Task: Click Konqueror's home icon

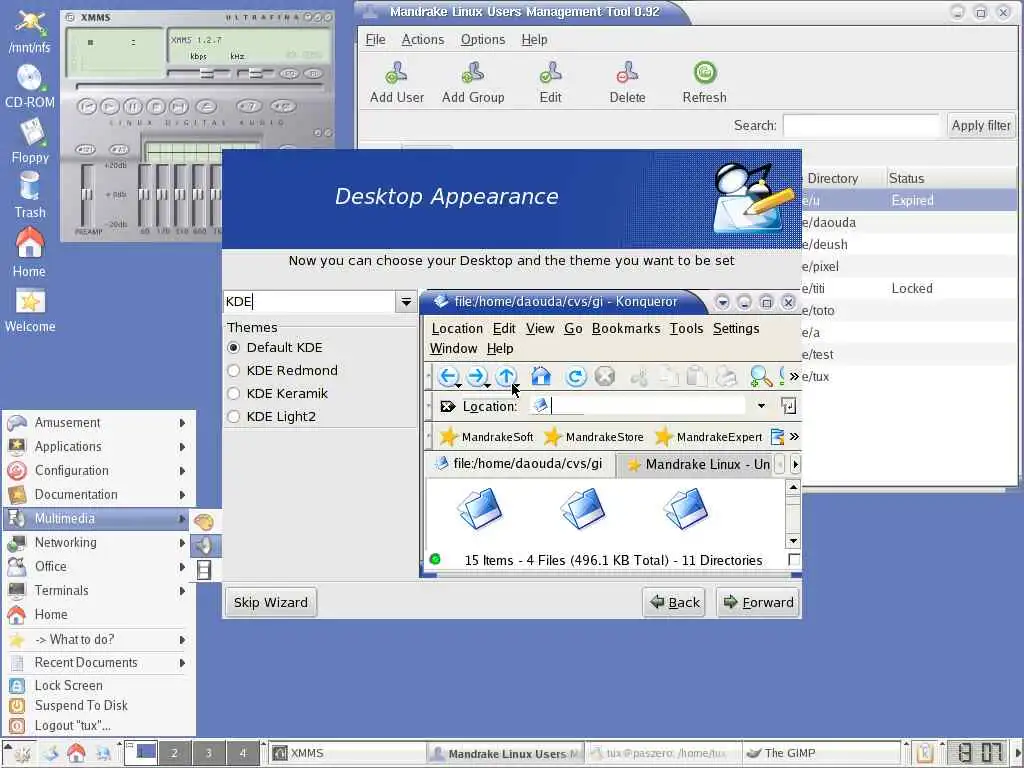Action: [541, 376]
